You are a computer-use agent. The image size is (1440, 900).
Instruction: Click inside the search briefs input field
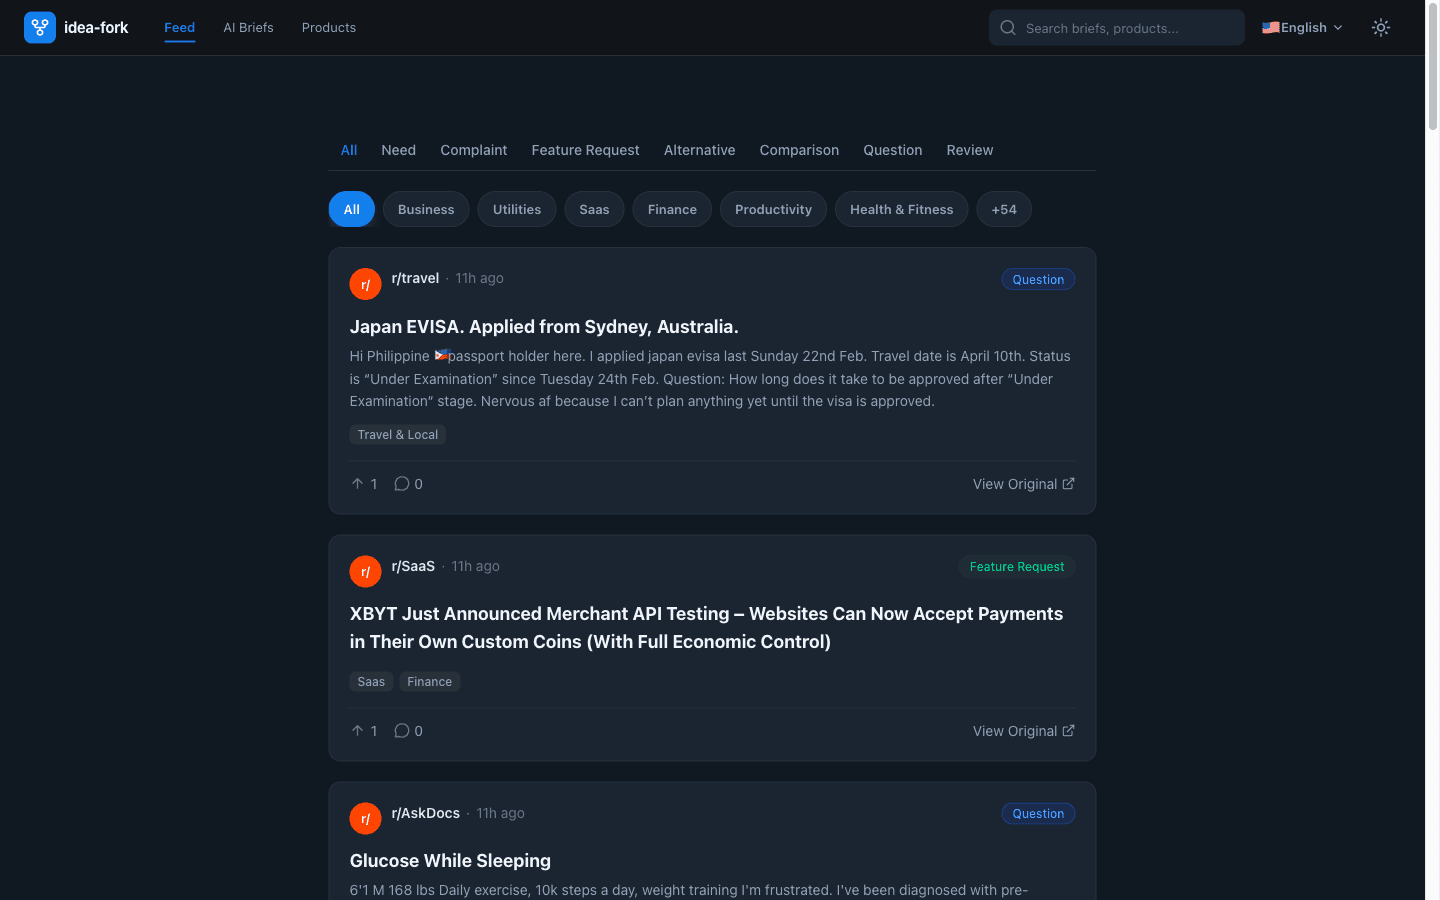coord(1120,27)
